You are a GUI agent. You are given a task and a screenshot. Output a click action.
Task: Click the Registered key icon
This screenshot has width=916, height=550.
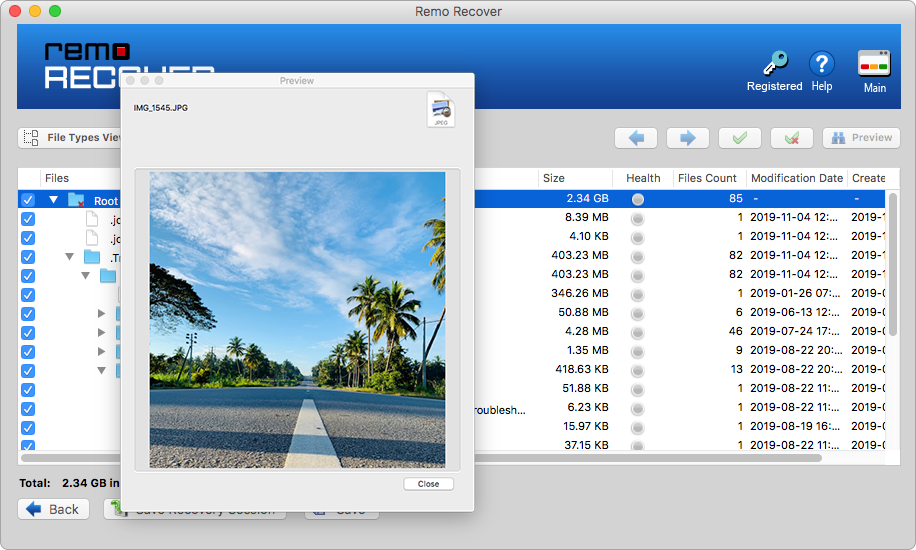click(x=774, y=65)
